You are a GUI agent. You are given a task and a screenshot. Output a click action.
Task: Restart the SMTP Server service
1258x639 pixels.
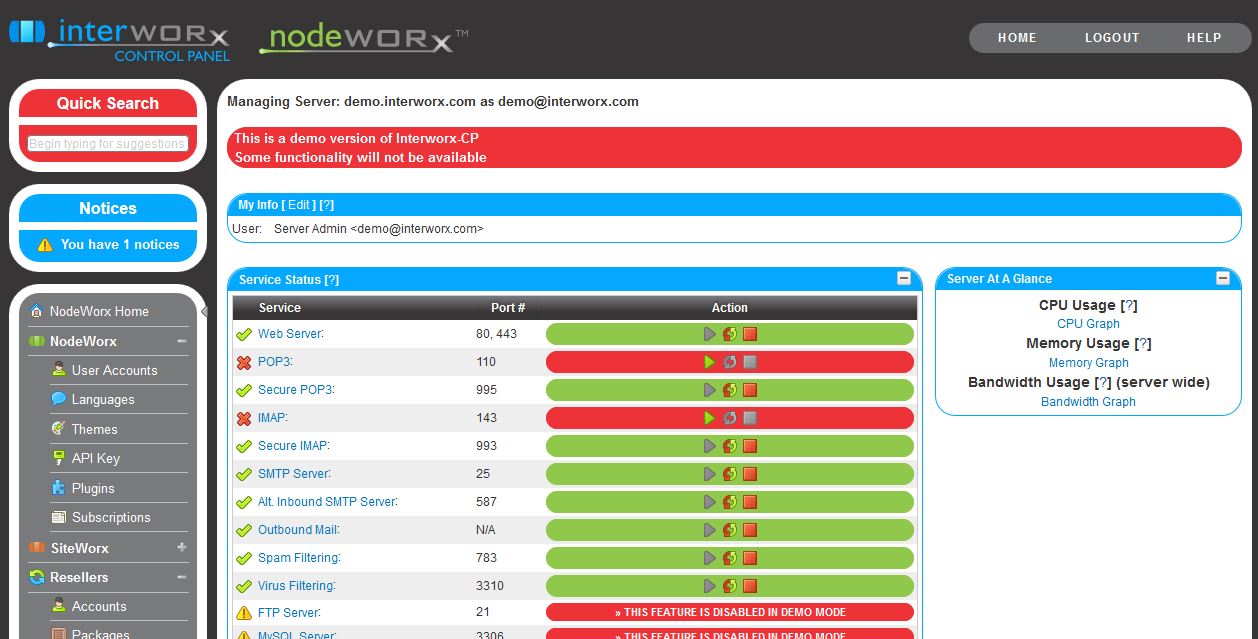[x=730, y=474]
